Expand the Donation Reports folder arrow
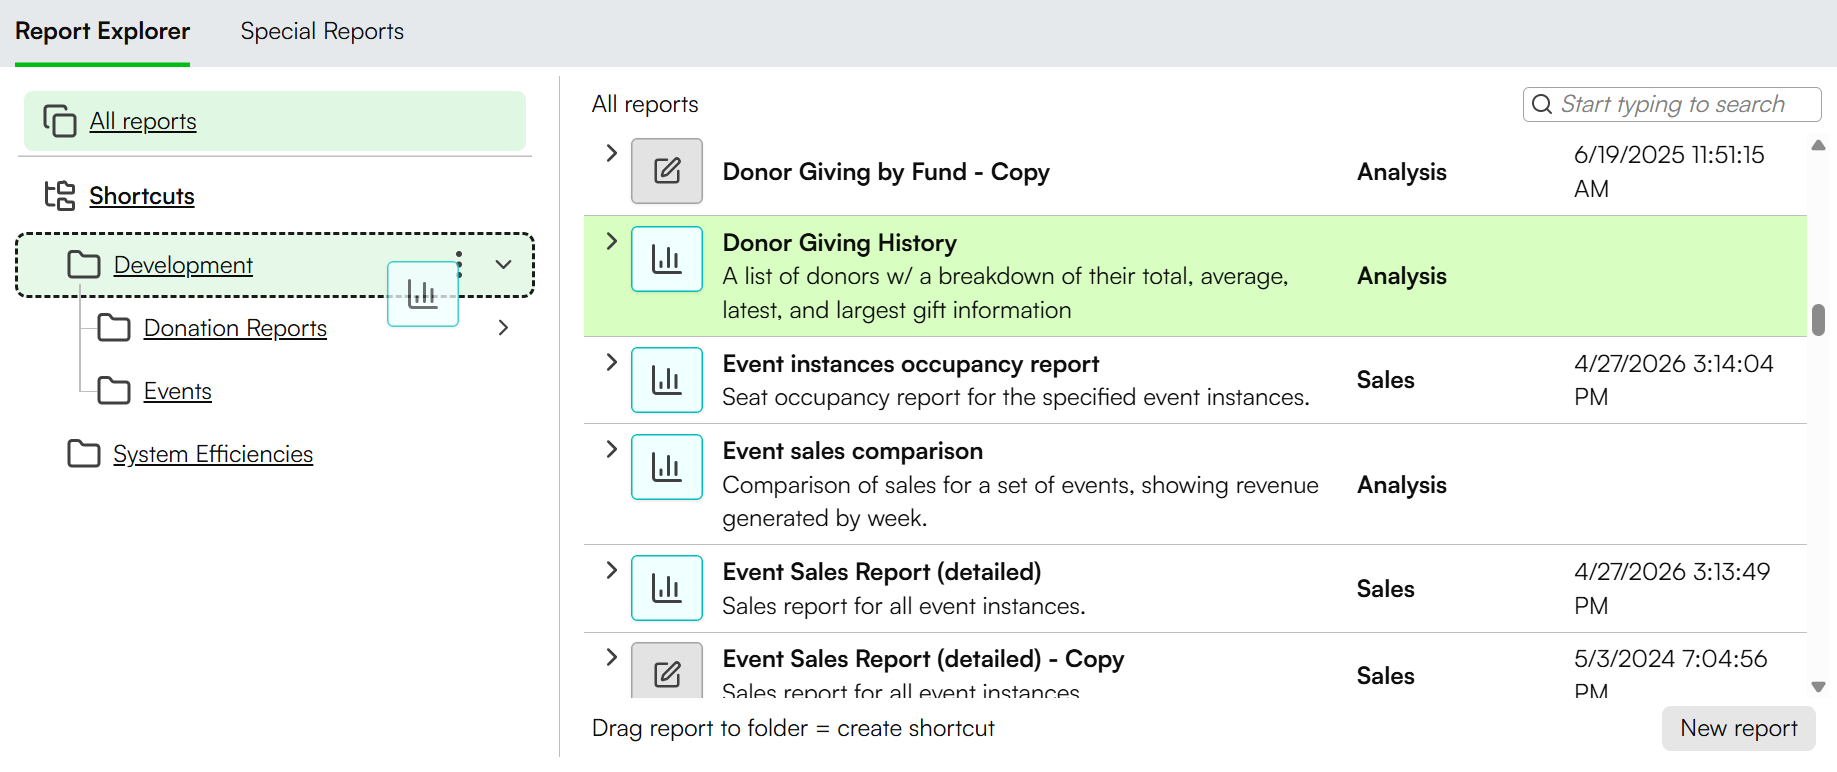This screenshot has height=772, width=1837. point(503,328)
